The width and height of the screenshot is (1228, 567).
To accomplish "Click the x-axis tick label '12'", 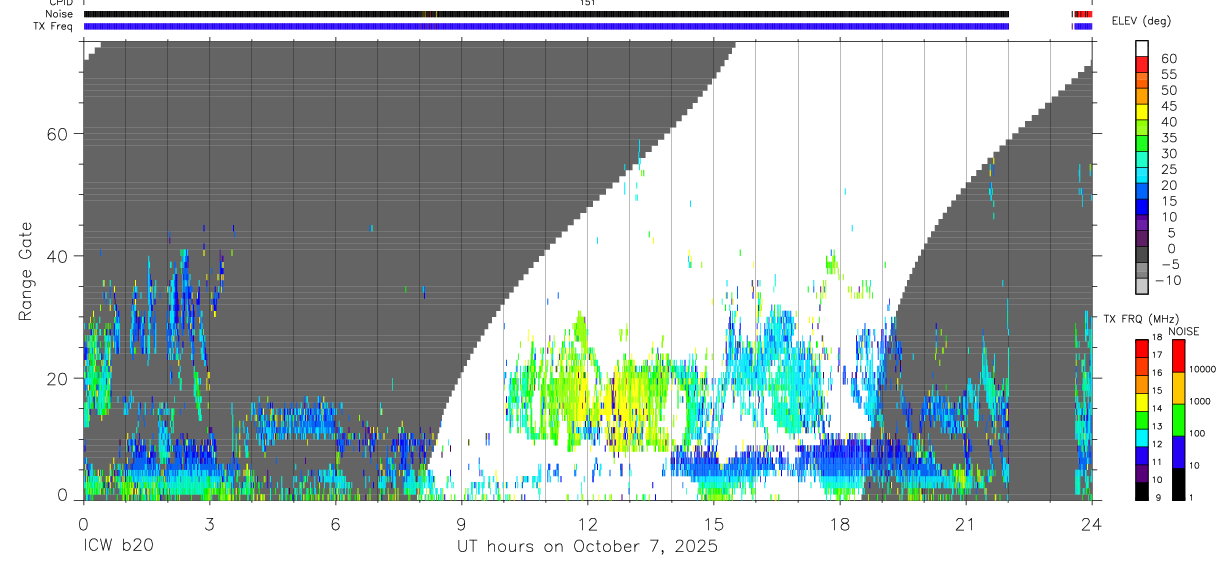I will coord(587,524).
